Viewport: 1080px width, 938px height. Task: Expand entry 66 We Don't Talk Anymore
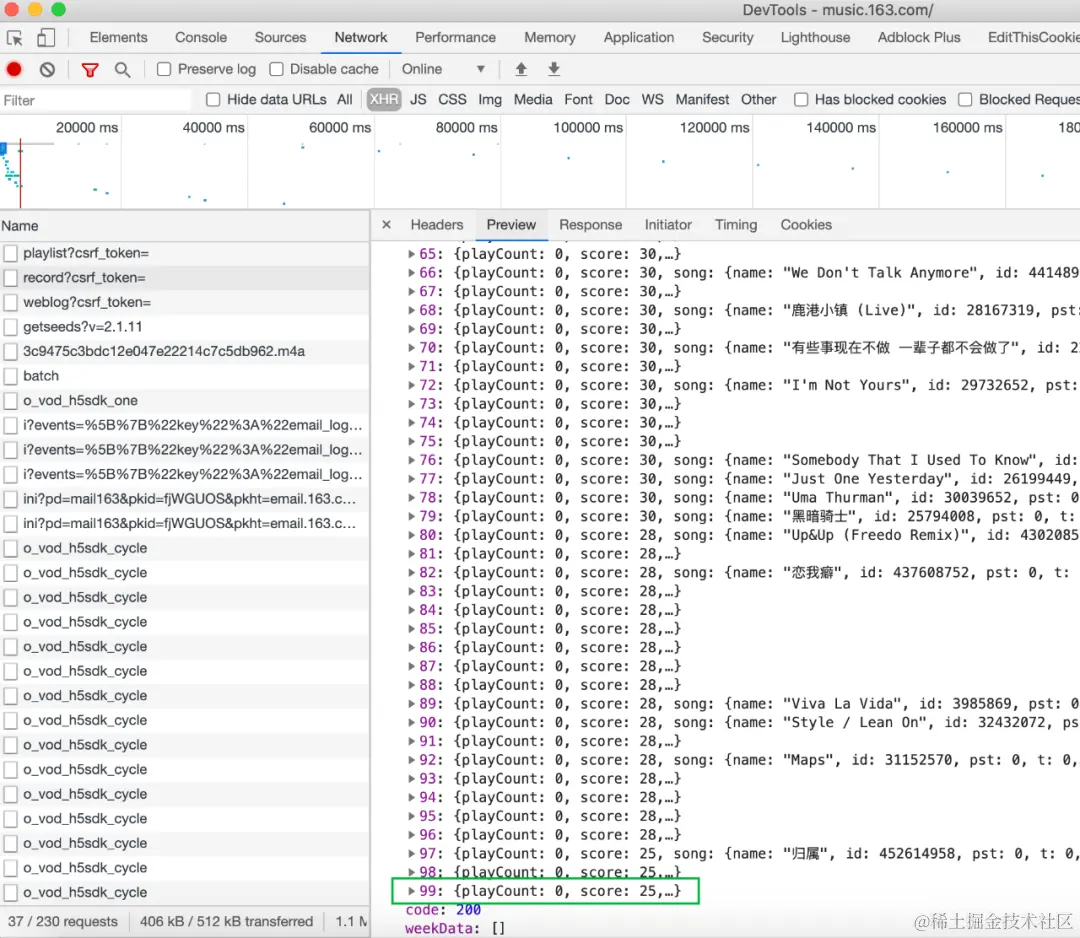point(411,273)
